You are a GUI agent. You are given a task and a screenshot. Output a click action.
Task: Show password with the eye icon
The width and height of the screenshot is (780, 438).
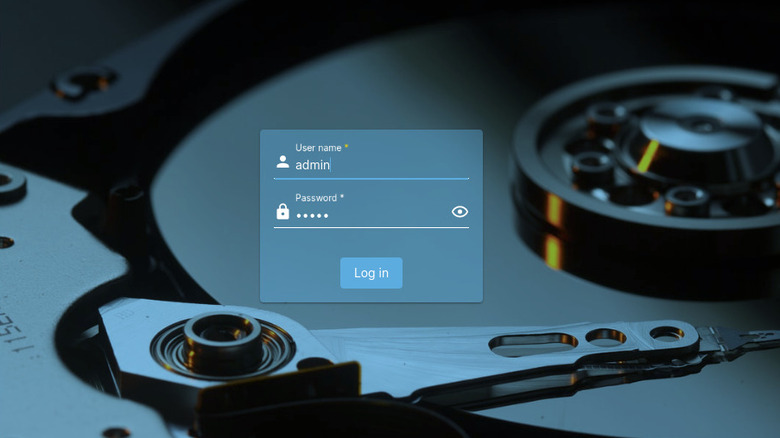(x=460, y=212)
